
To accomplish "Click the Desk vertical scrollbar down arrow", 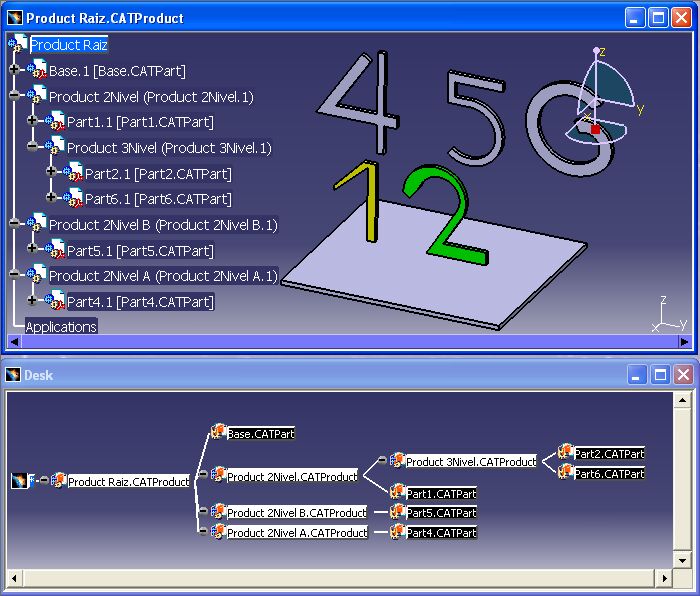I will pos(683,559).
